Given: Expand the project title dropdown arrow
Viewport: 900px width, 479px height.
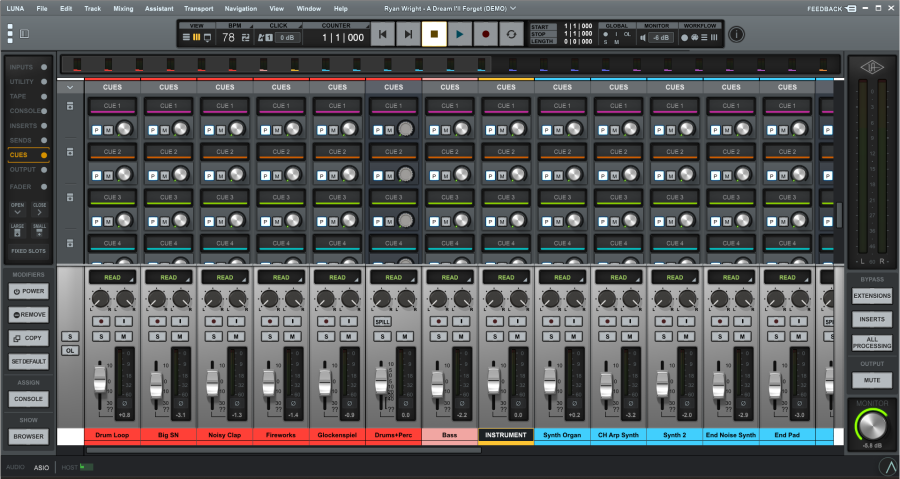Looking at the screenshot, I should (x=513, y=9).
